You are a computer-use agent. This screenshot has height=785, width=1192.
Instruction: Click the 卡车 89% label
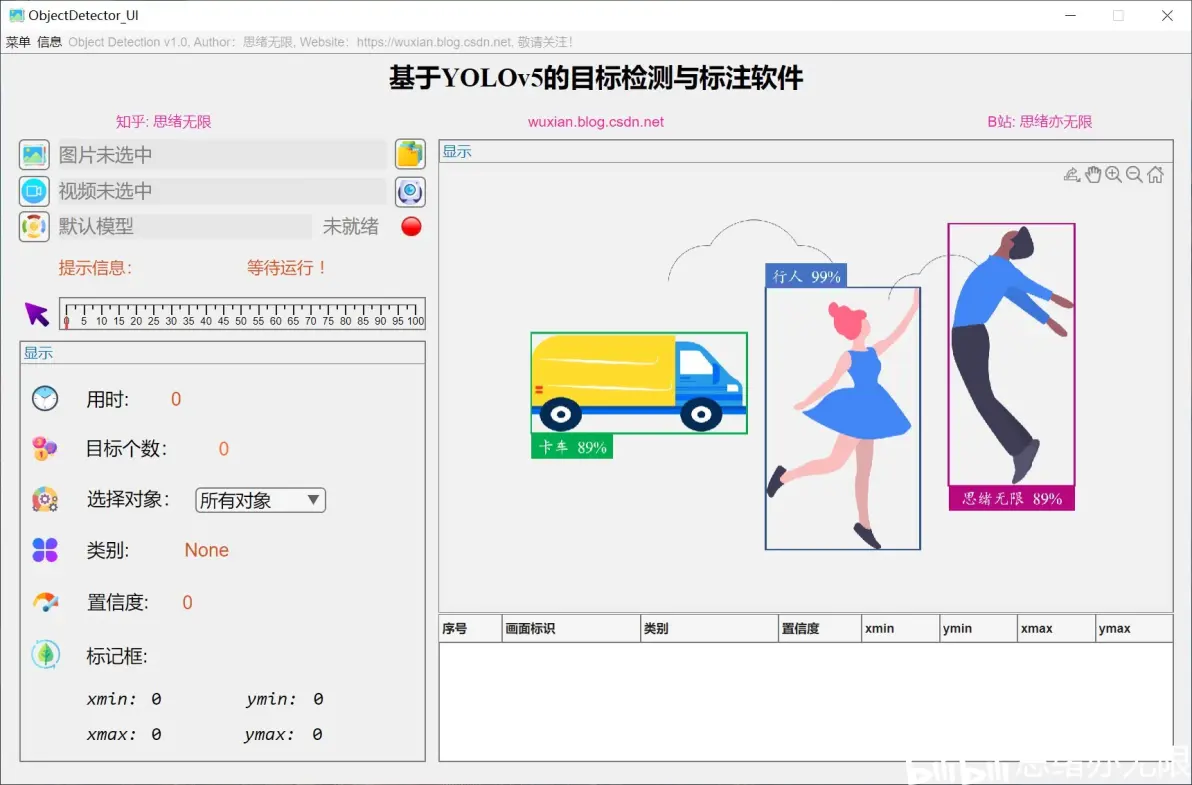pyautogui.click(x=572, y=447)
